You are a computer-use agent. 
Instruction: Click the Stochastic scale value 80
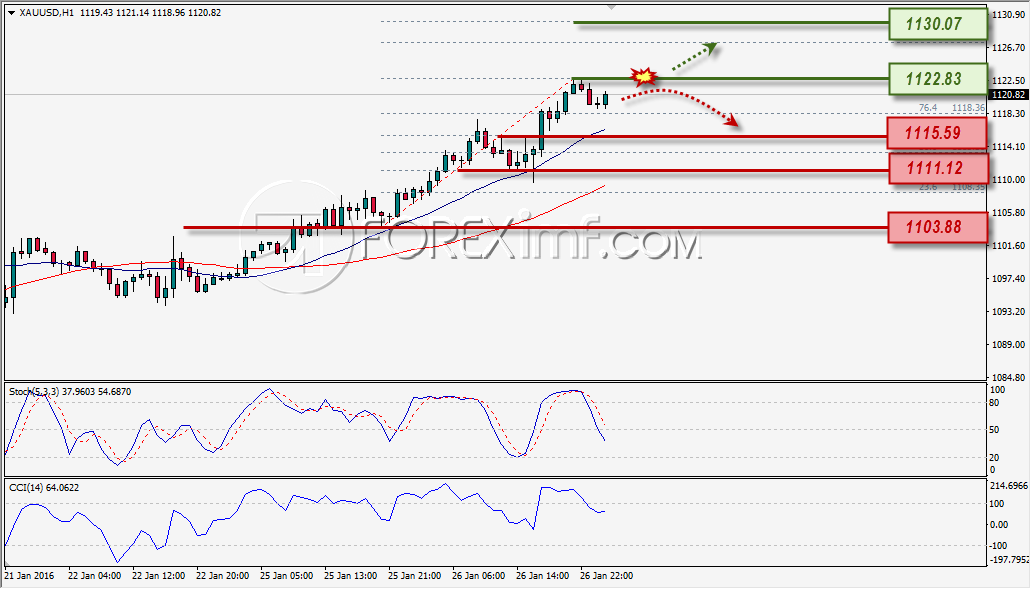pos(994,403)
